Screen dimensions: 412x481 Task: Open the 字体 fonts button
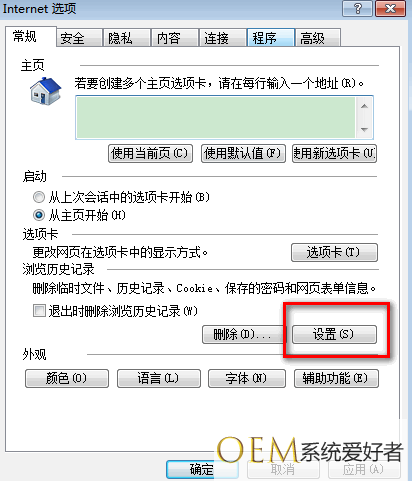tap(247, 378)
